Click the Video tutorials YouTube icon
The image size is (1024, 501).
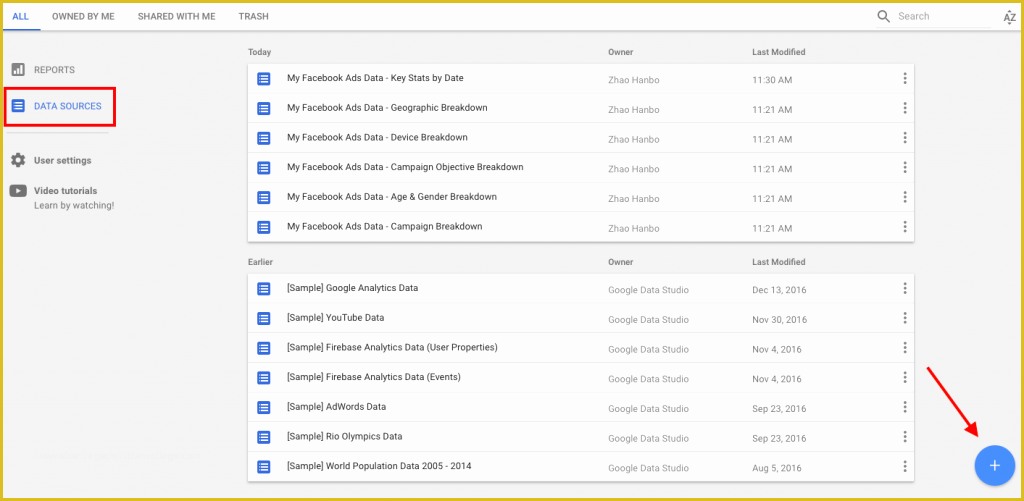tap(18, 191)
